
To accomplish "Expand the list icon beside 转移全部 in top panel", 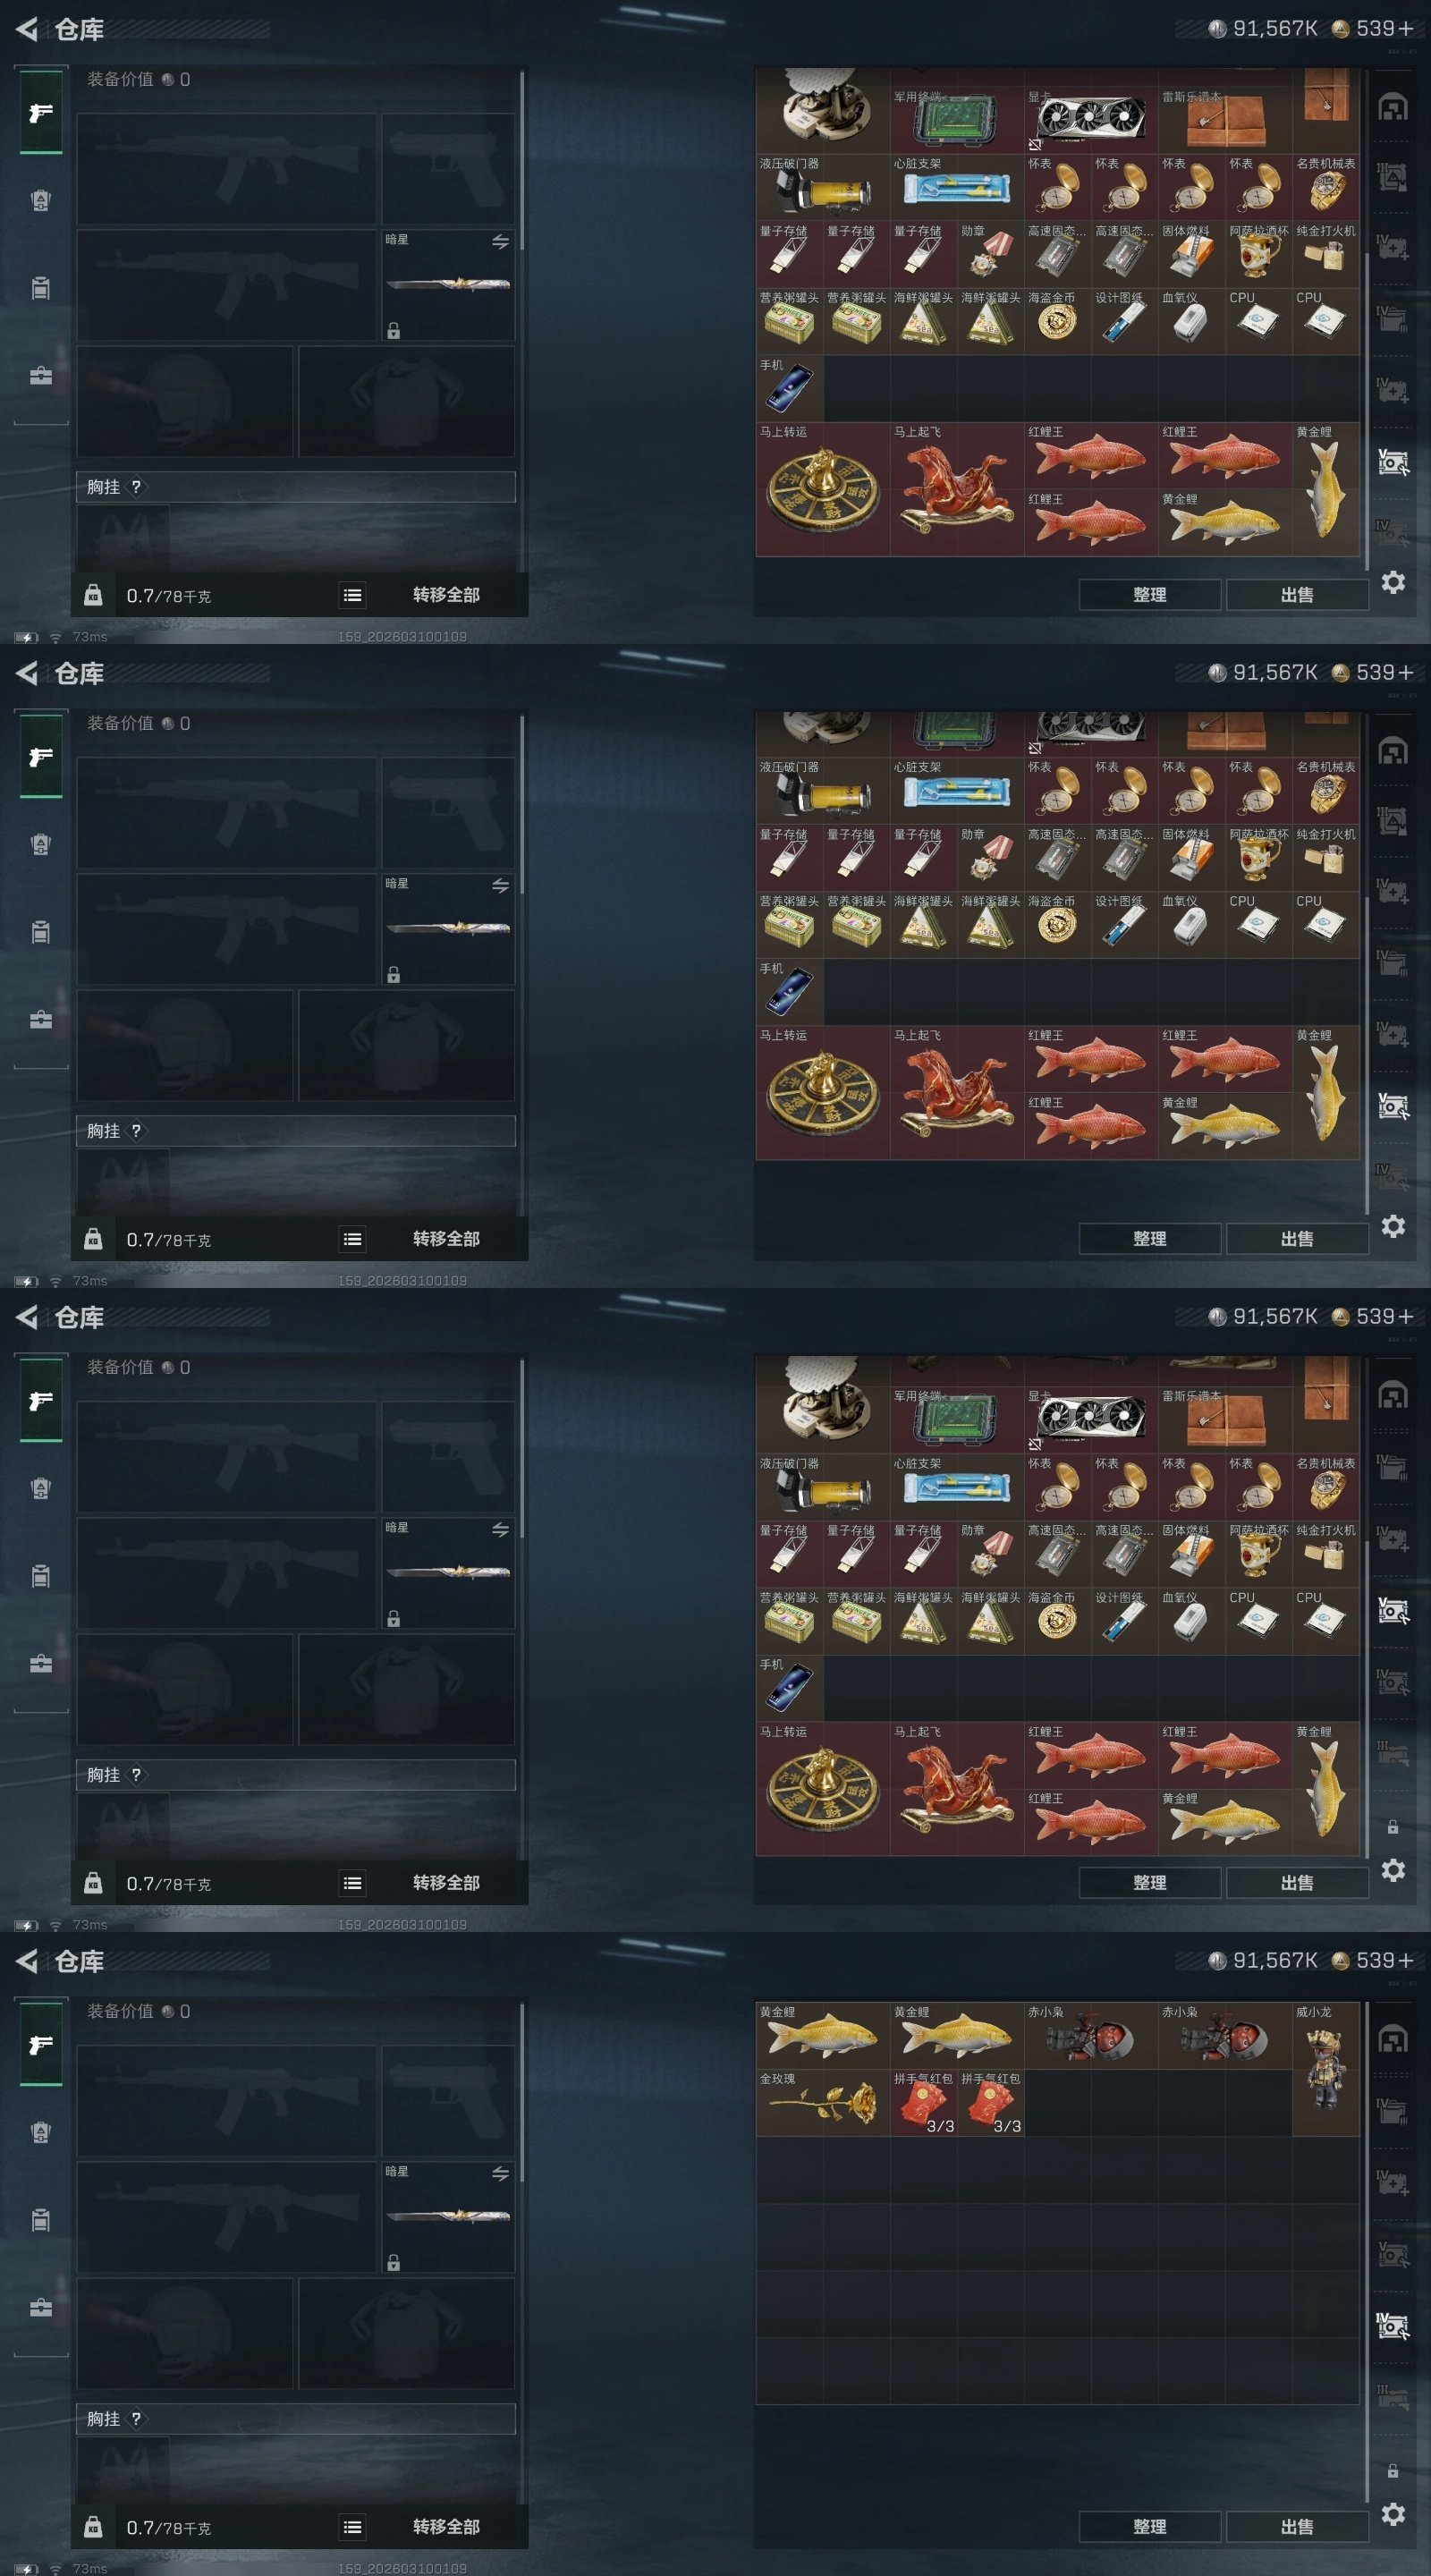I will 352,595.
